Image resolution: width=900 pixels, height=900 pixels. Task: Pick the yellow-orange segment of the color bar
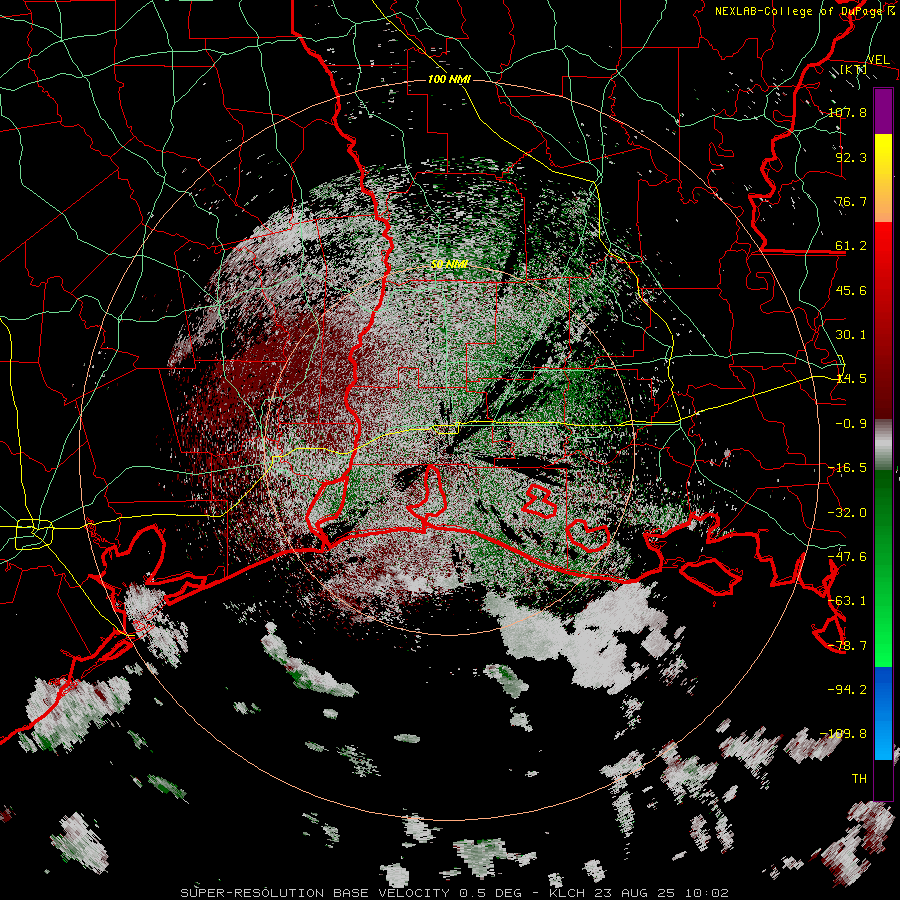tap(883, 178)
